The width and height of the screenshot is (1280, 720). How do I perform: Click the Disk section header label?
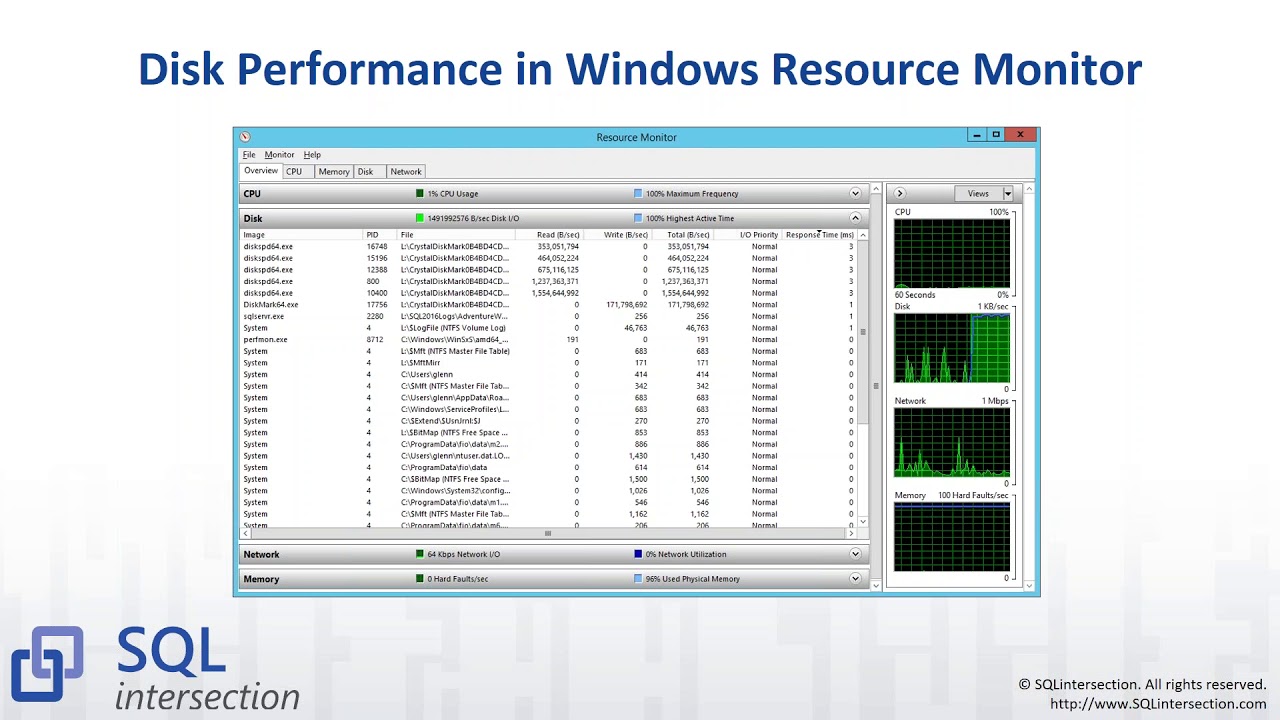(x=253, y=219)
